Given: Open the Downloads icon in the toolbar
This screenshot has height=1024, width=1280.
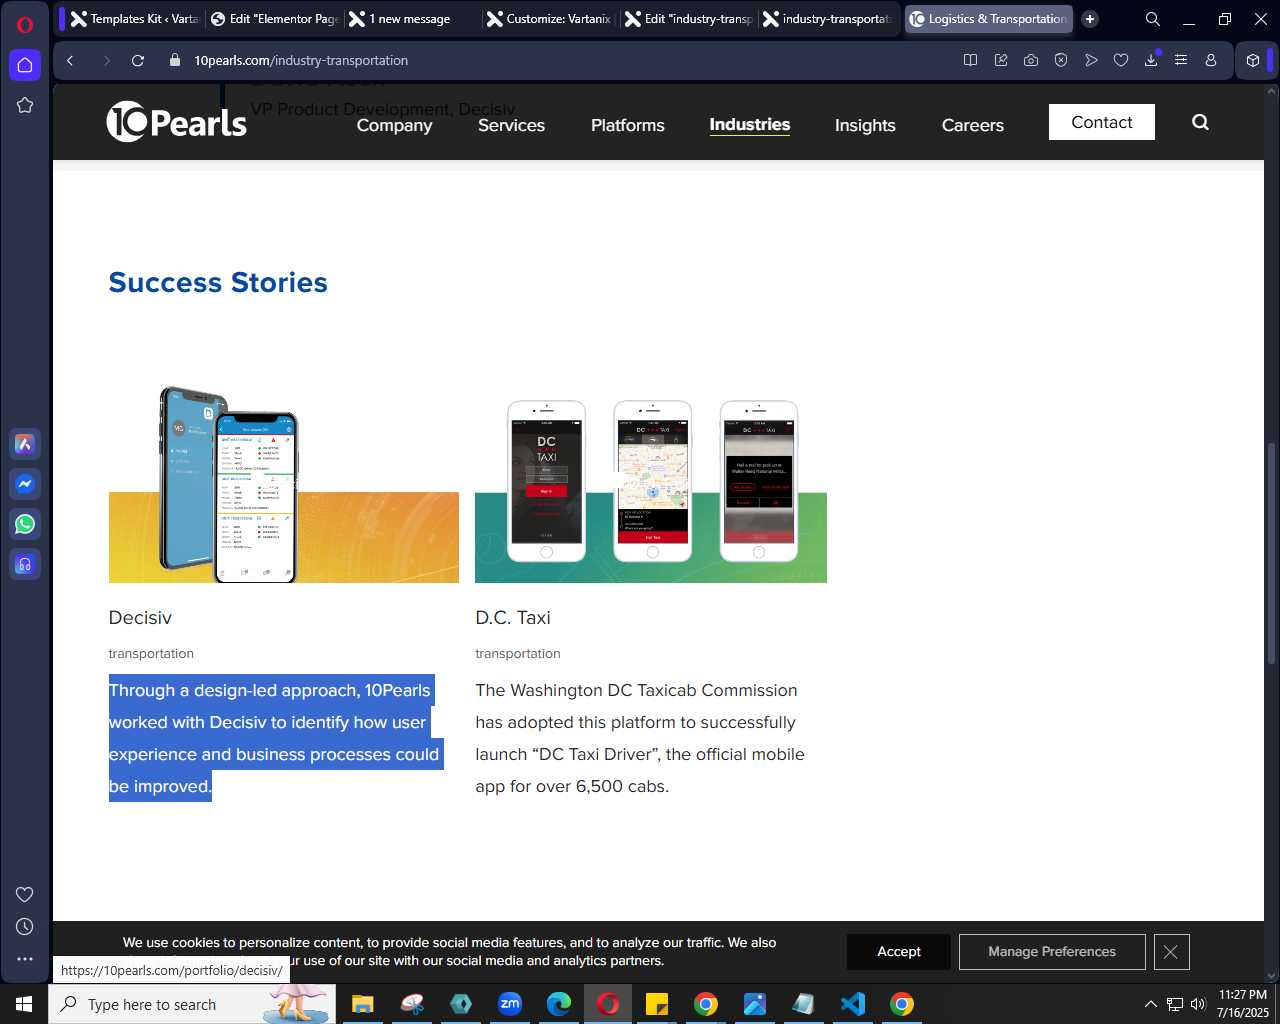Looking at the screenshot, I should tap(1151, 60).
